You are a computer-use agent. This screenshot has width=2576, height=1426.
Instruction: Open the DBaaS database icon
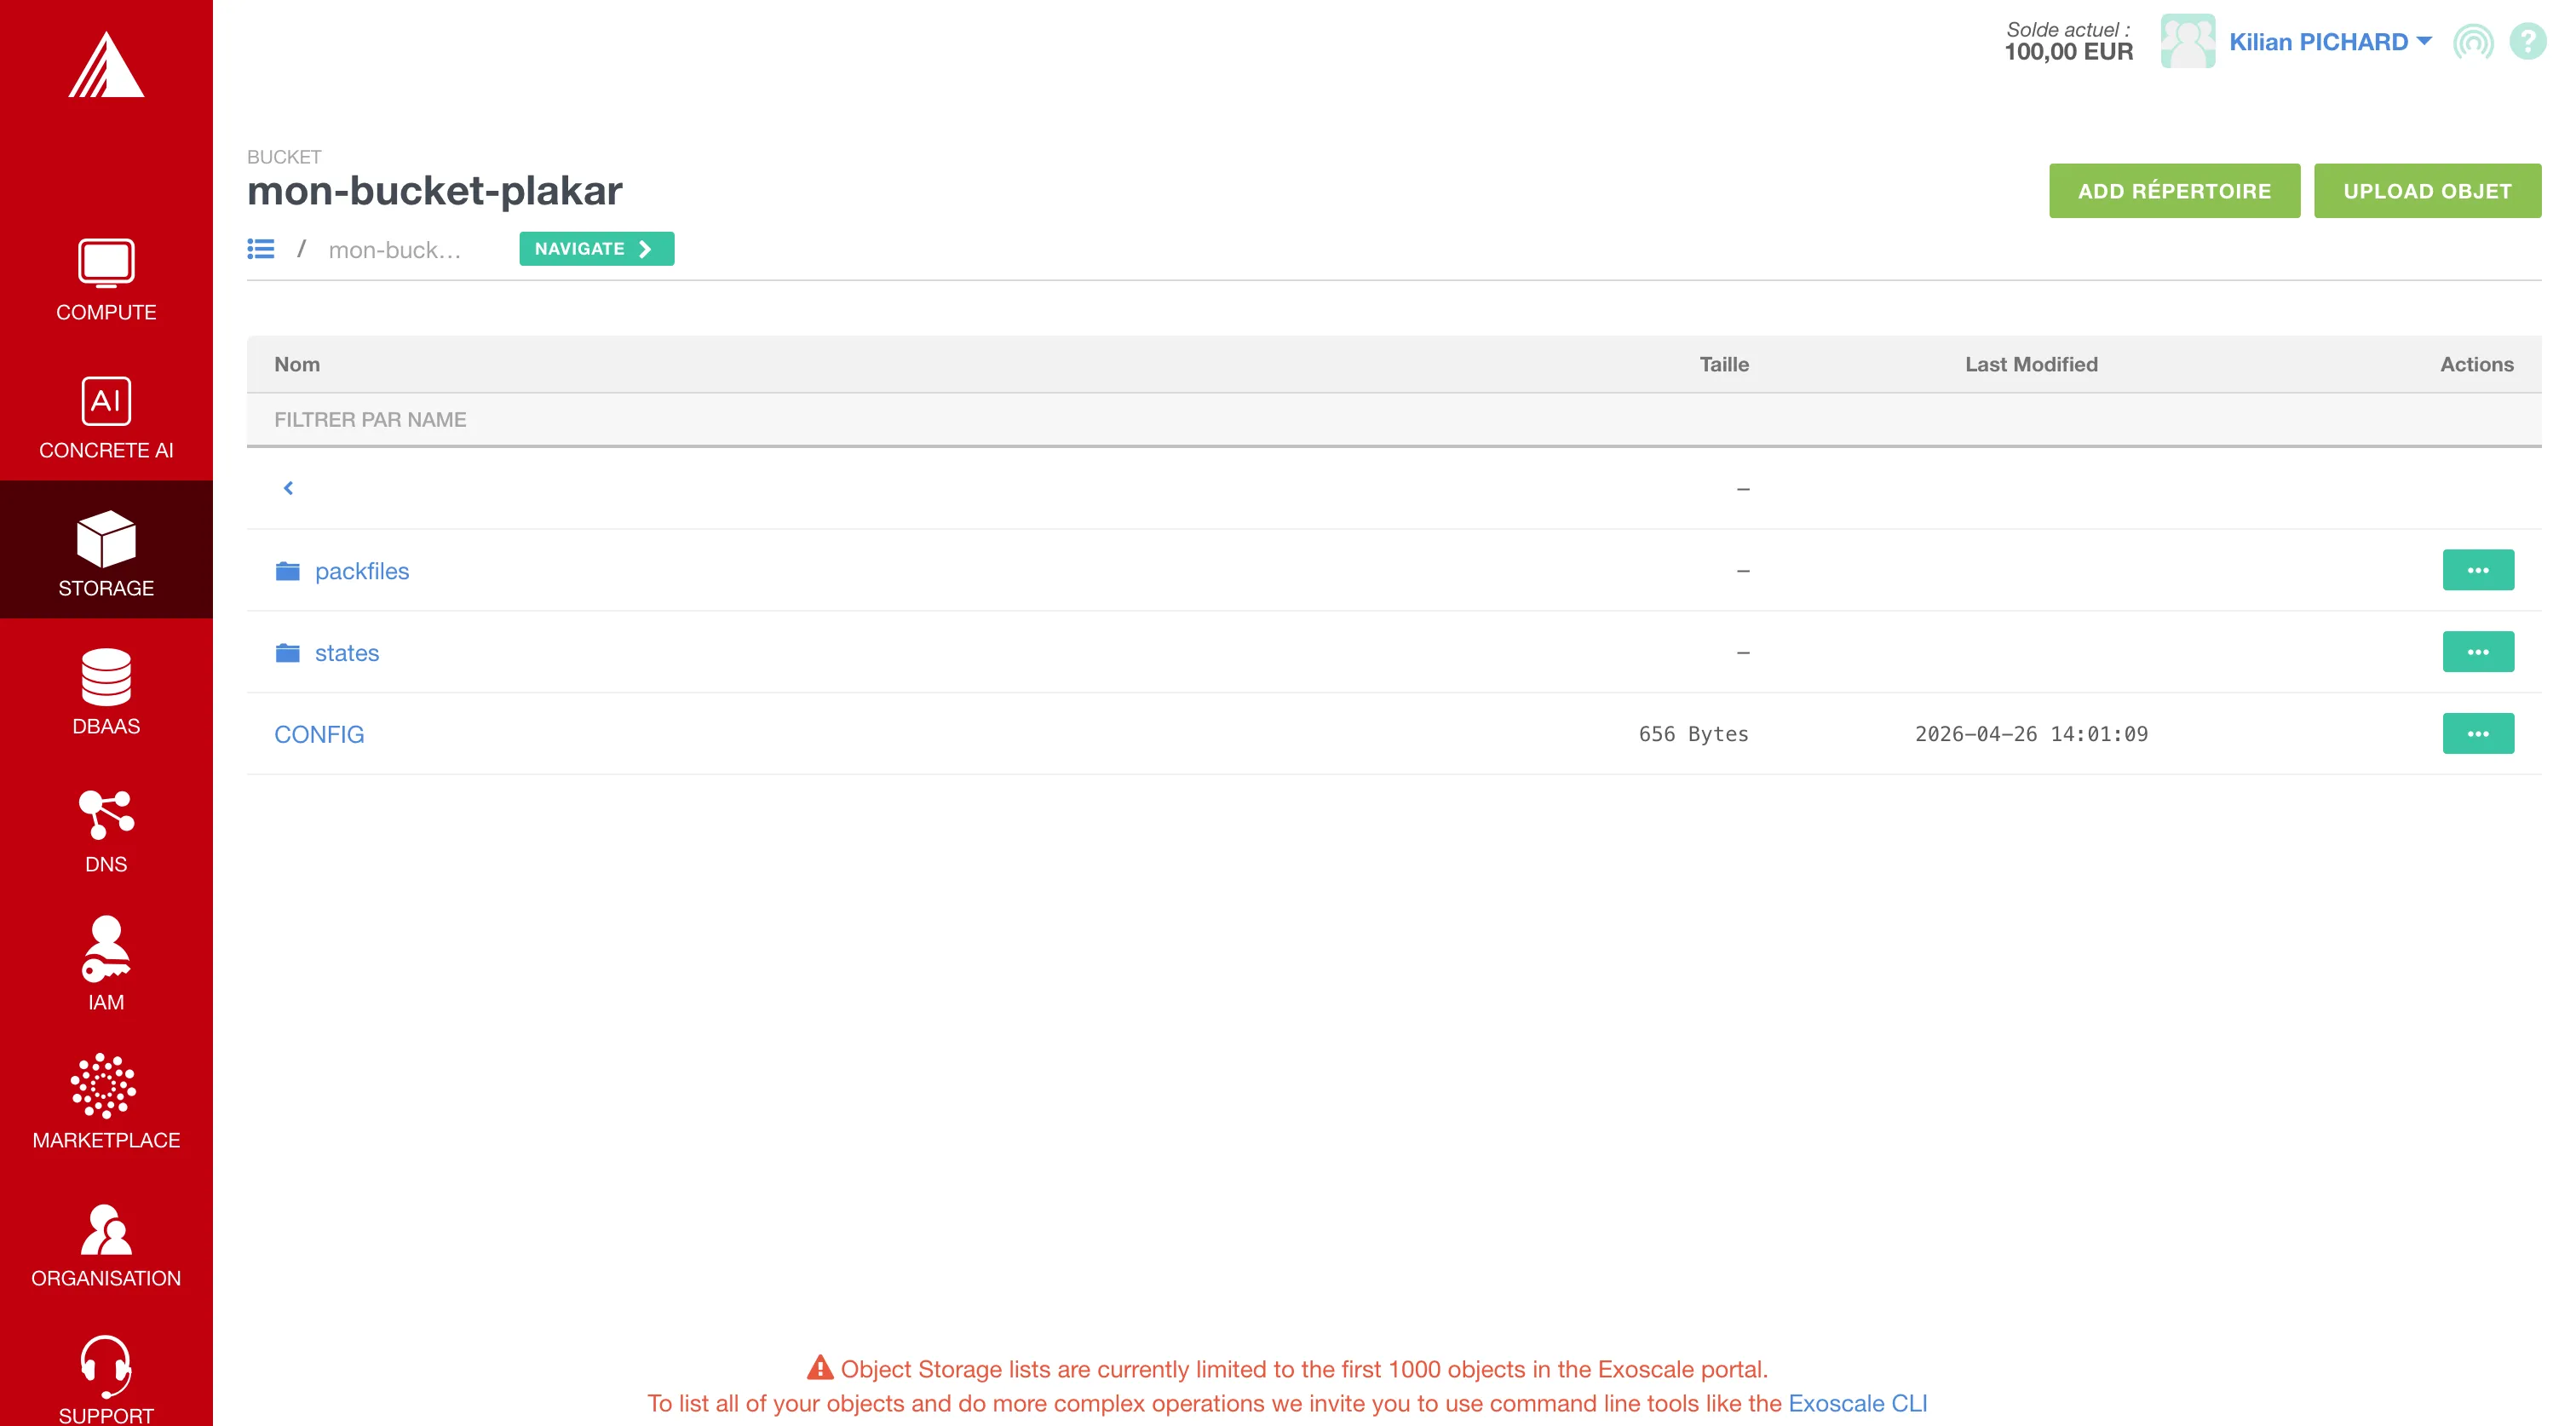[106, 677]
